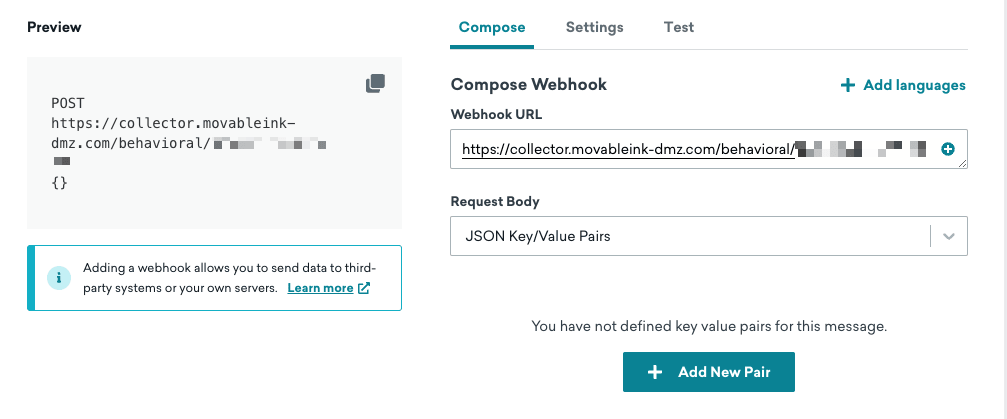Open the JSON Key/Value Pairs selector
The height and width of the screenshot is (419, 1007).
click(690, 236)
